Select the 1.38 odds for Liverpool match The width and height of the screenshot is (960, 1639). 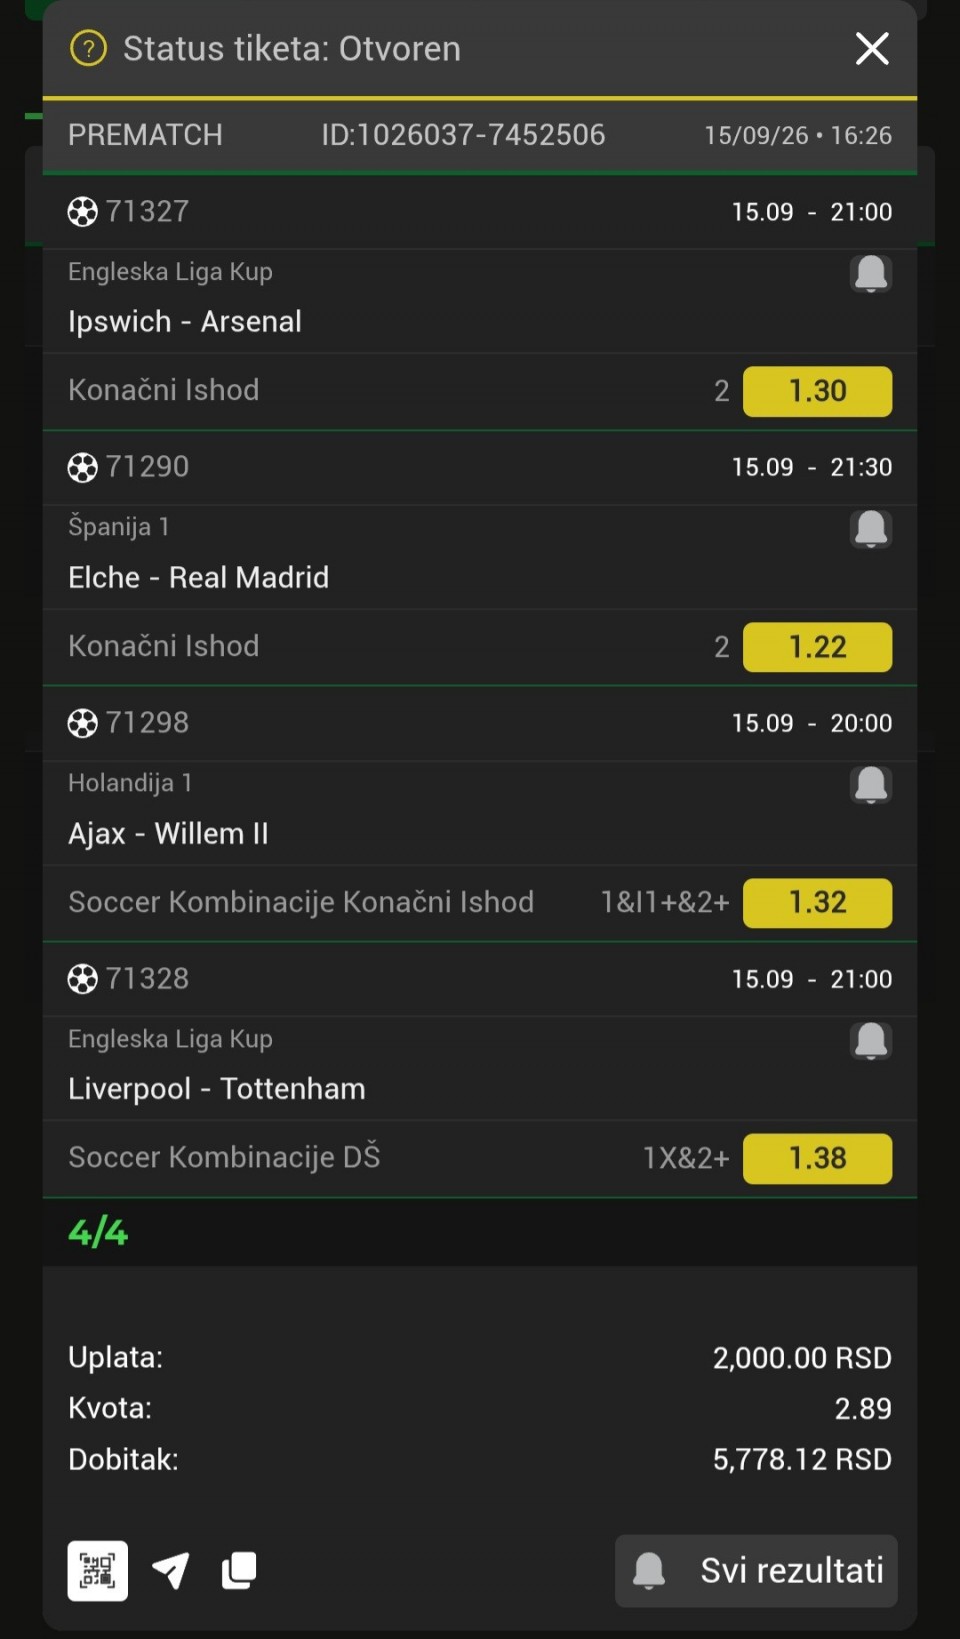(817, 1158)
